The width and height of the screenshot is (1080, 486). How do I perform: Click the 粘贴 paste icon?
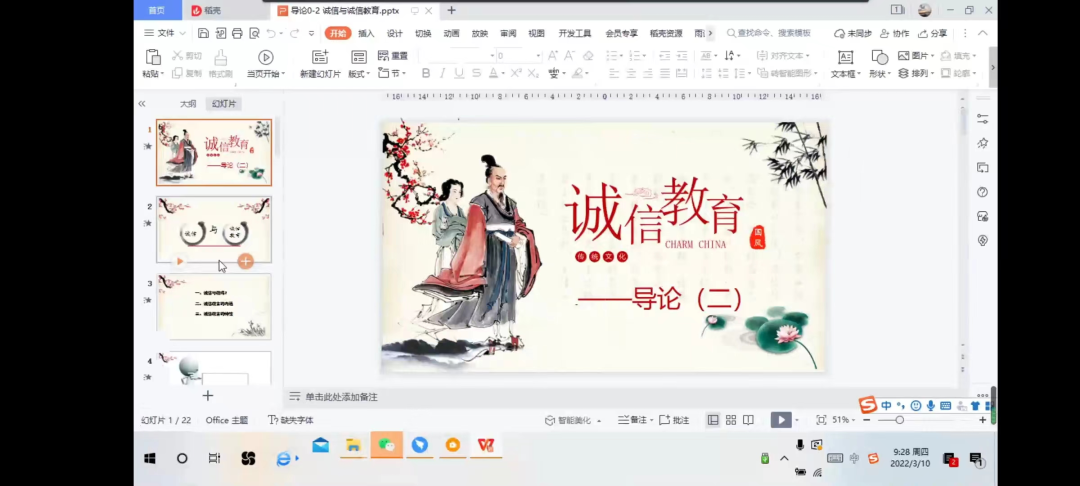click(152, 57)
